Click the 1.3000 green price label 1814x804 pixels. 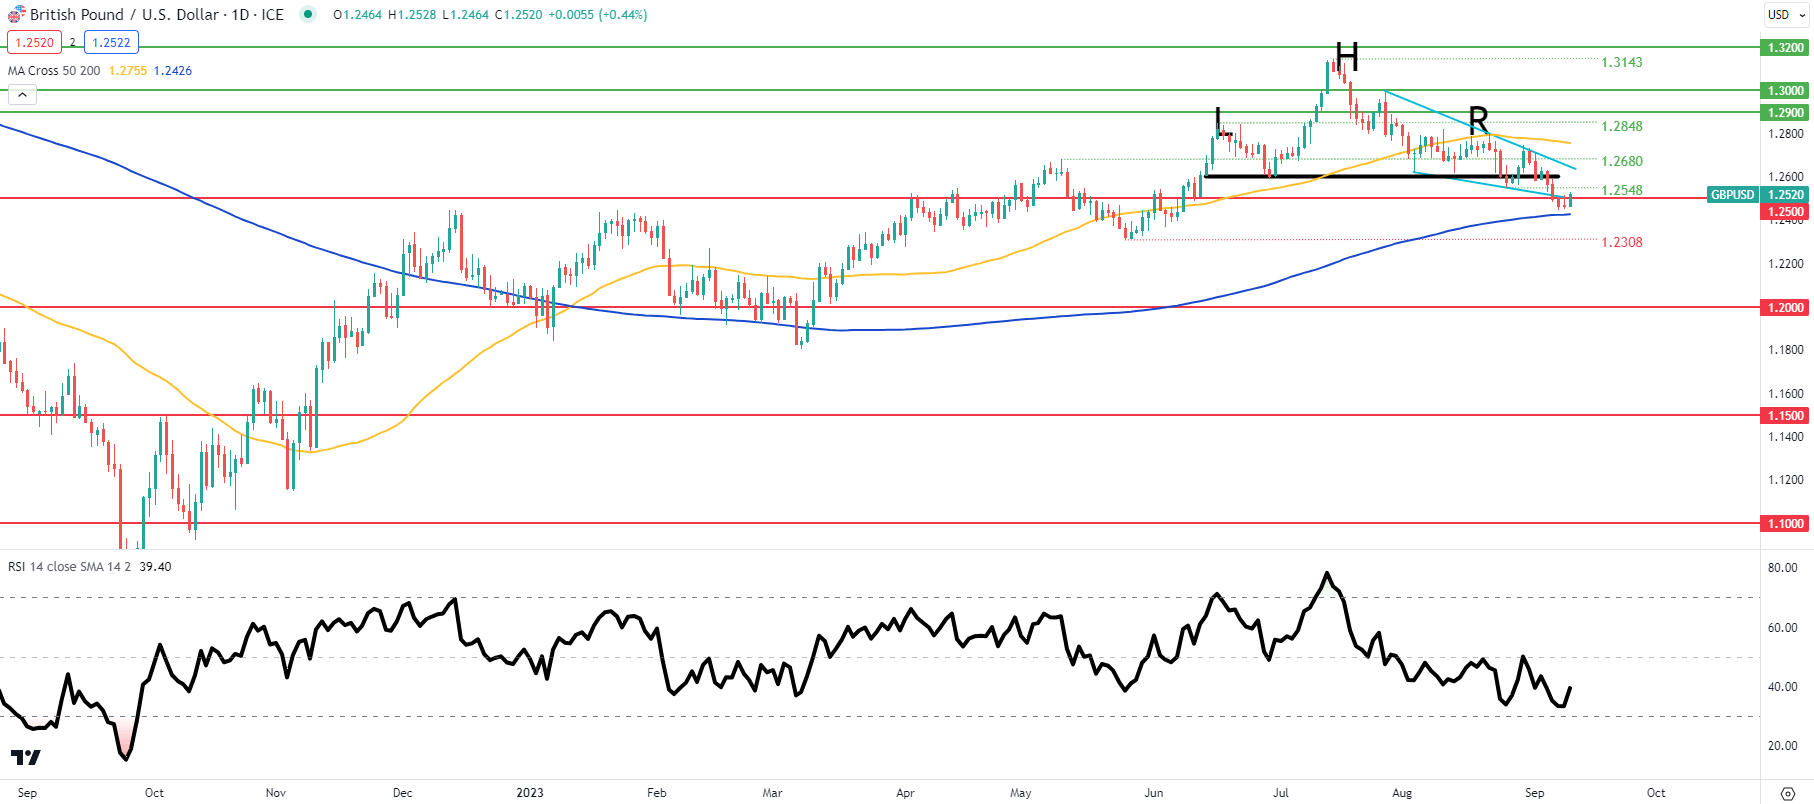click(x=1786, y=90)
